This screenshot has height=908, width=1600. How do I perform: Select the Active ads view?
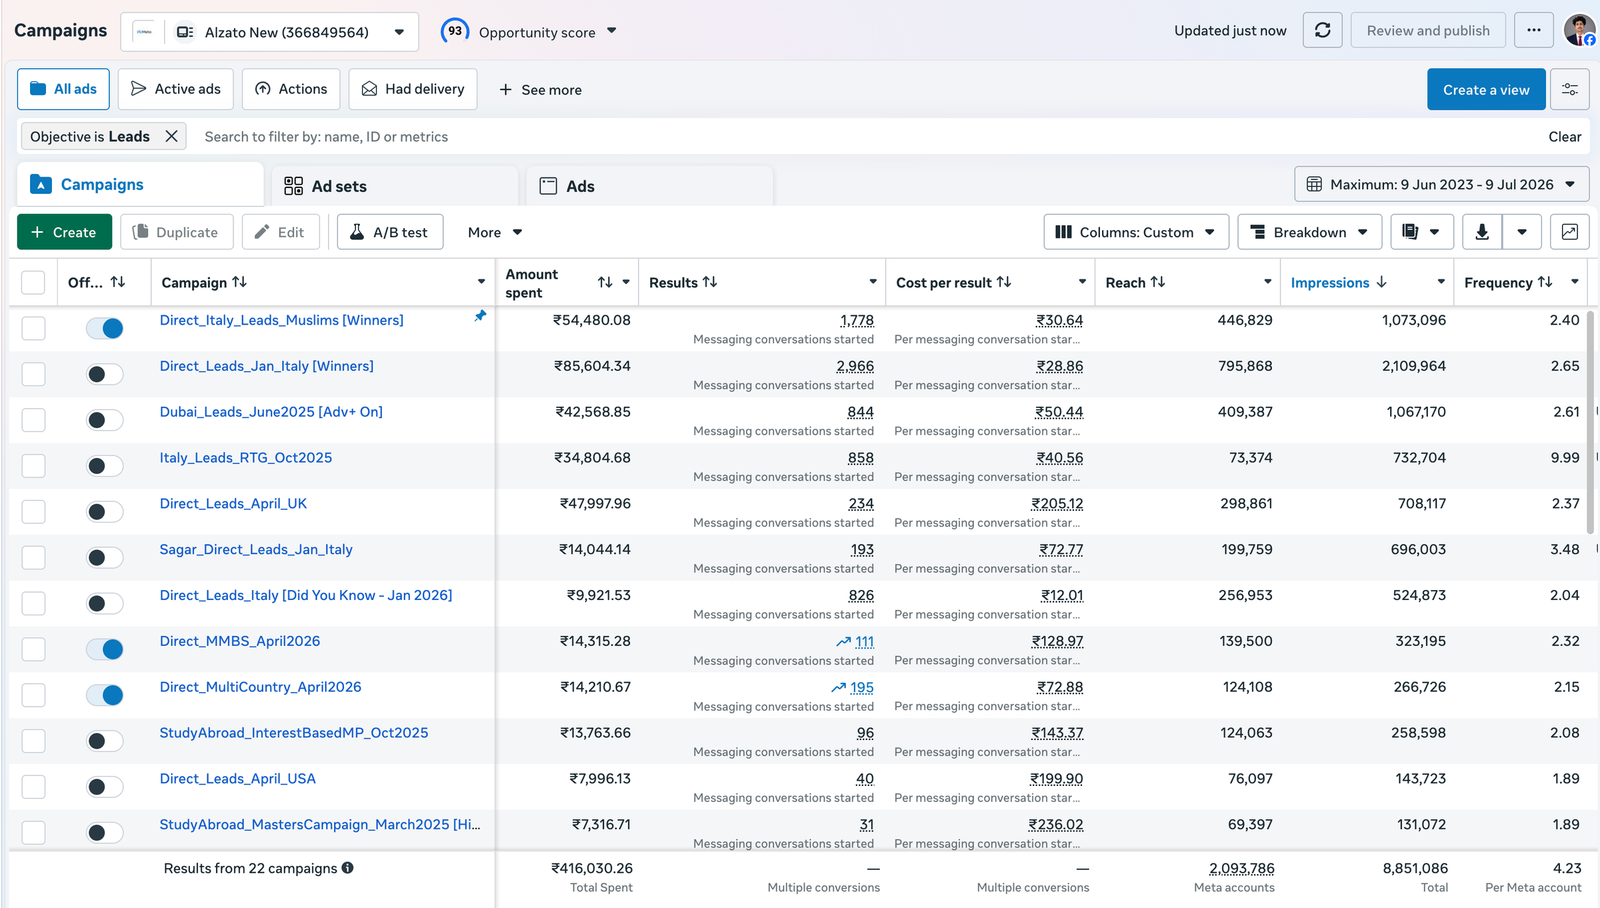[176, 89]
